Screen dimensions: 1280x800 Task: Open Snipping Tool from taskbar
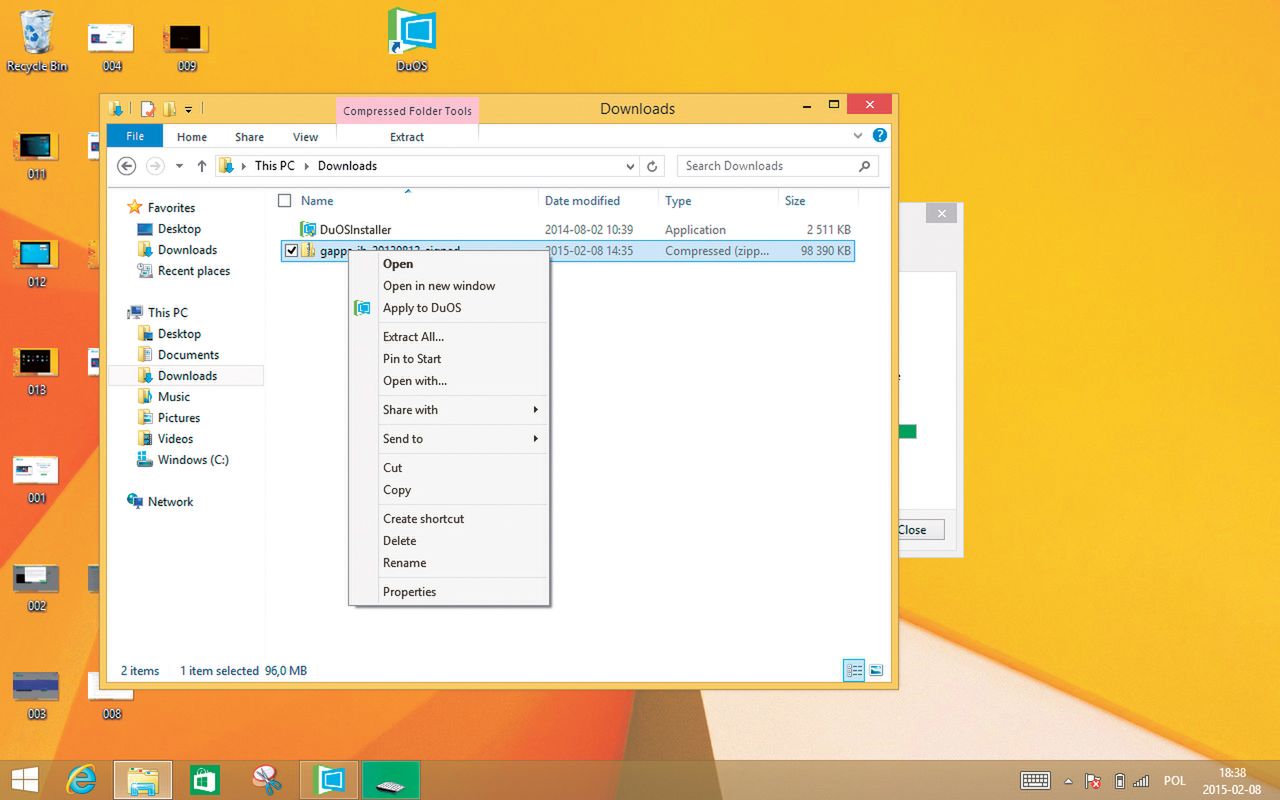tap(267, 780)
